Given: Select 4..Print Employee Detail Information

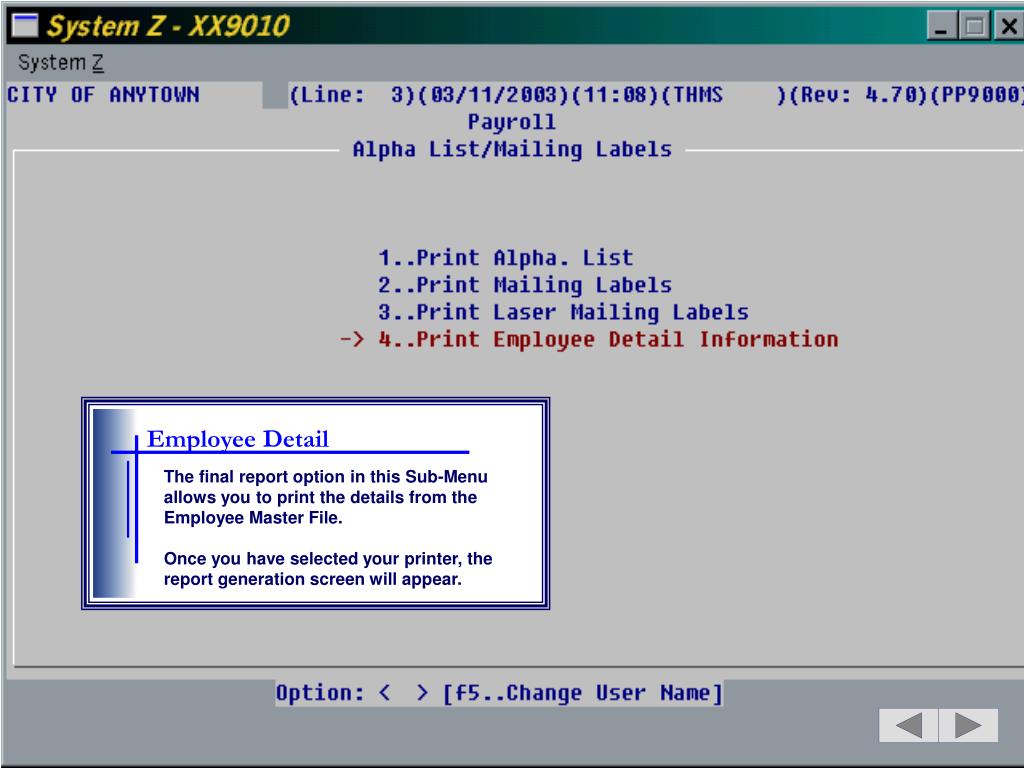Looking at the screenshot, I should [x=607, y=339].
